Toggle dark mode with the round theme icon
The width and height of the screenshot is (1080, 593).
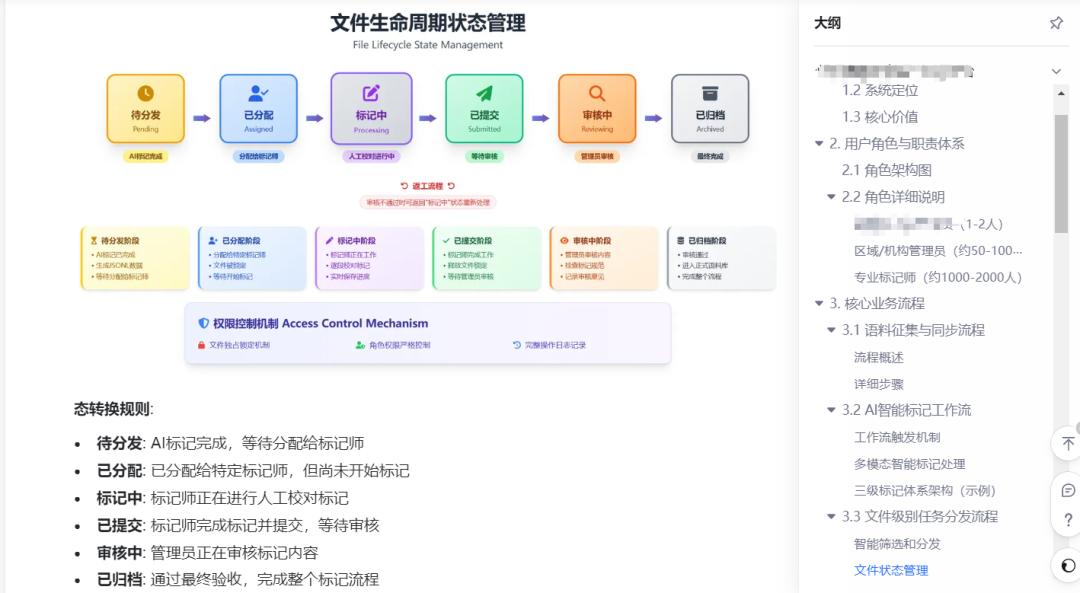(1067, 565)
